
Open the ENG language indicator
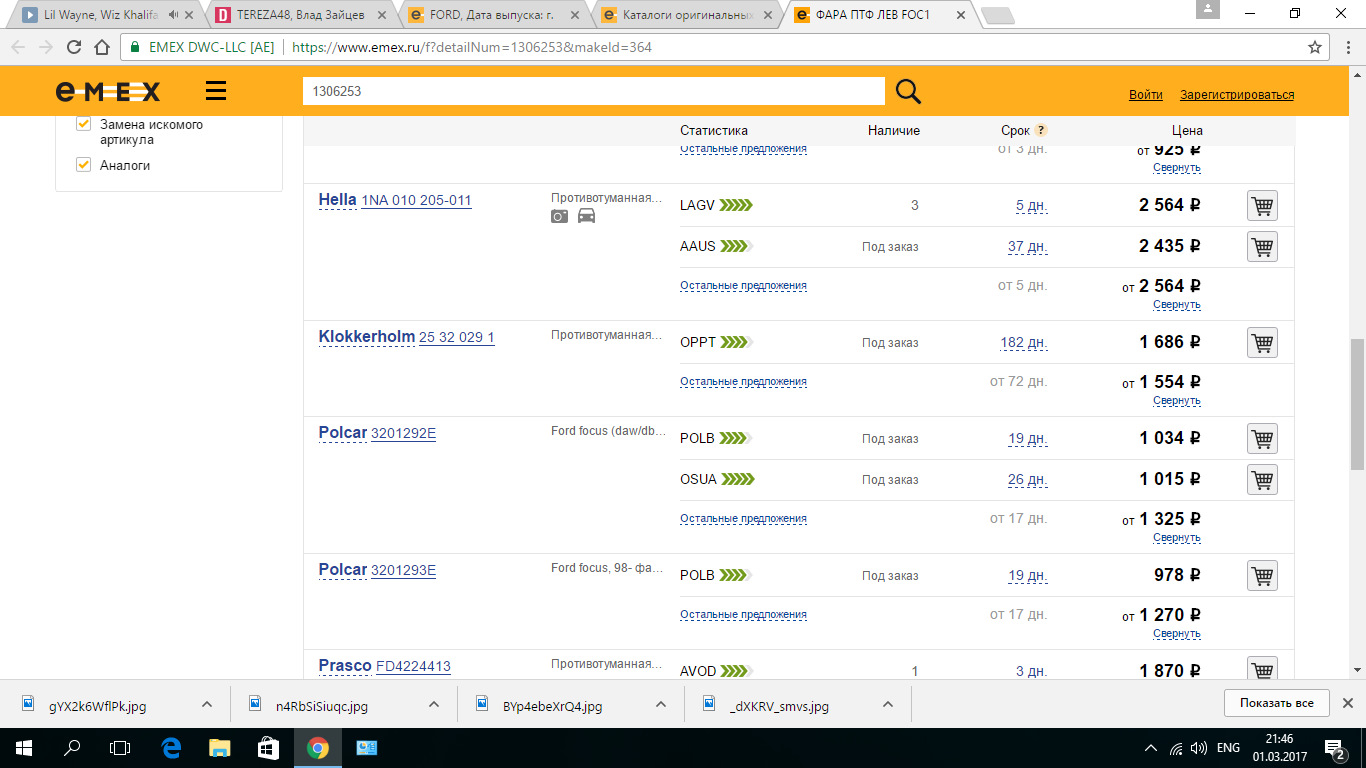1228,748
